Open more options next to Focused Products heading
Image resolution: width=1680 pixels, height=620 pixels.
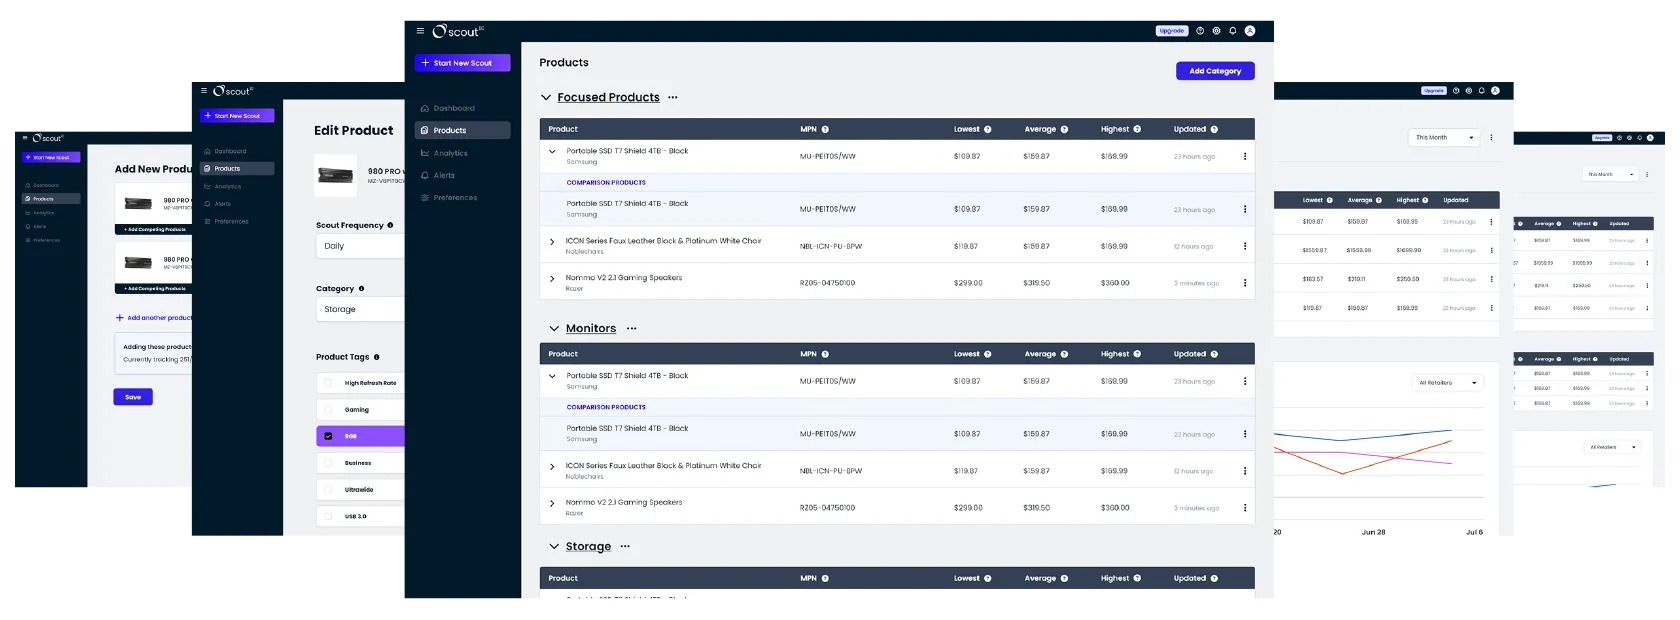click(x=673, y=98)
